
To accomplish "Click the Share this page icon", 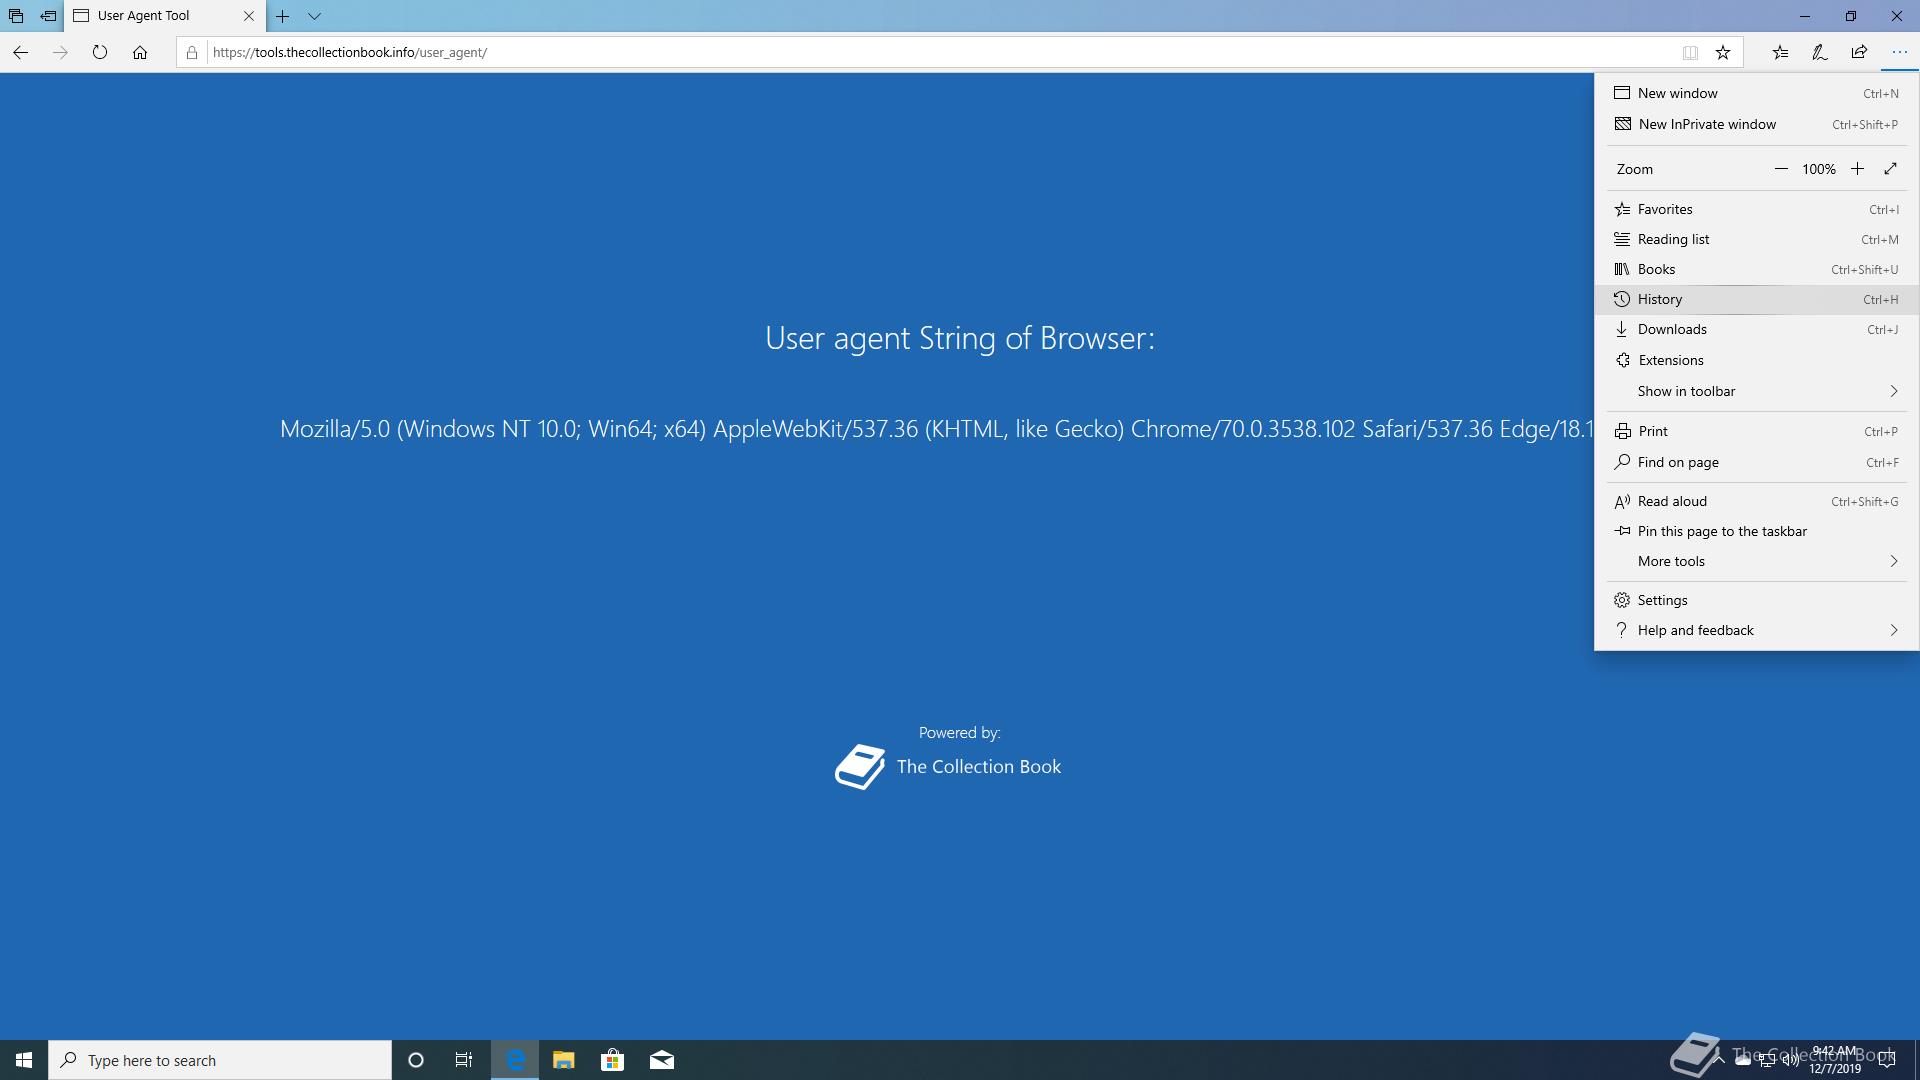I will 1859,52.
